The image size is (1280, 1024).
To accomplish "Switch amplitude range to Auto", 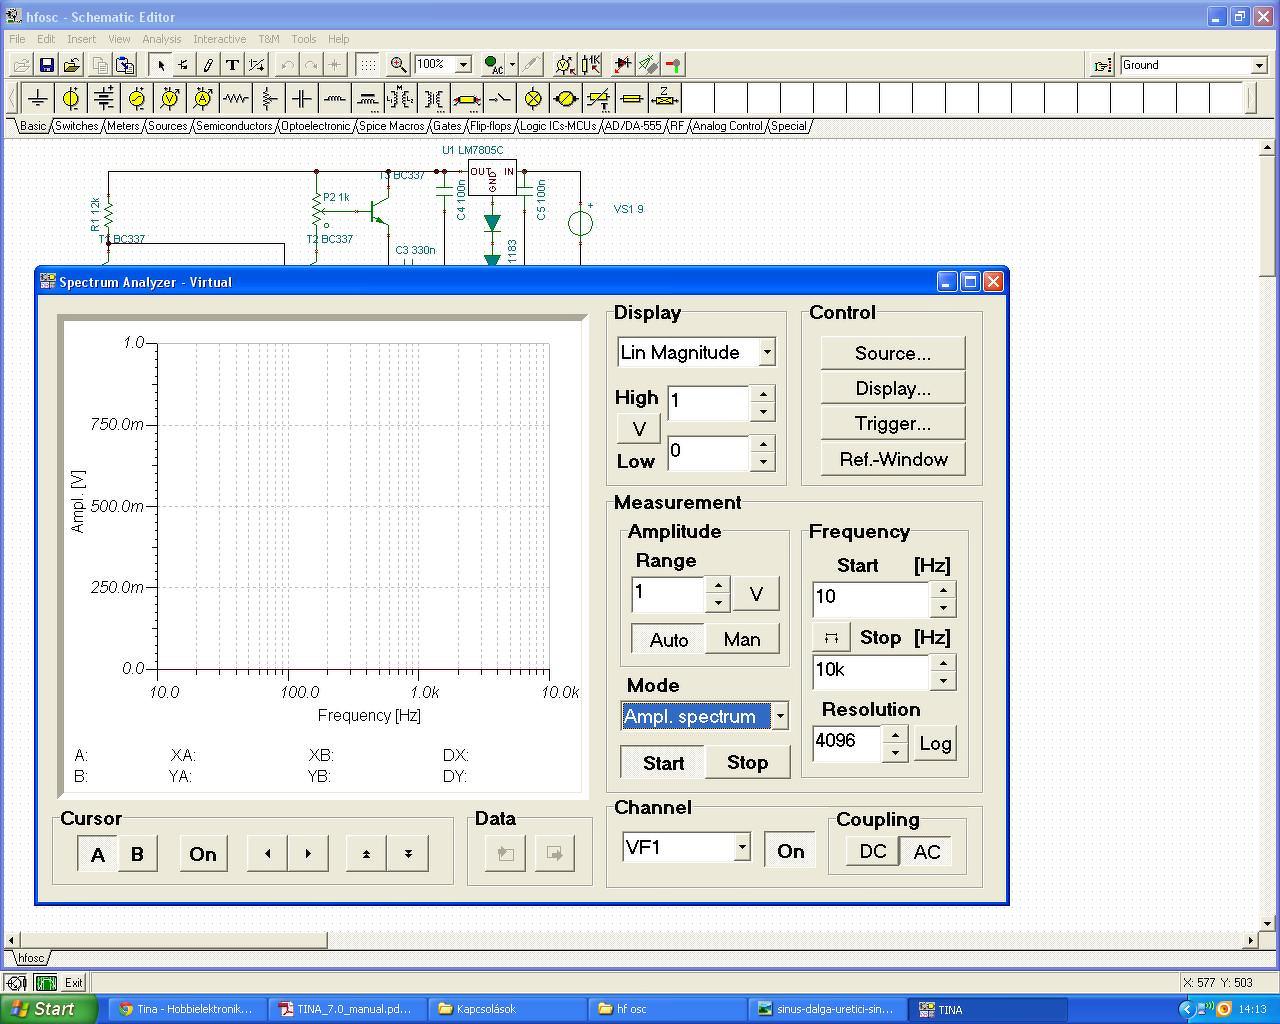I will tap(669, 639).
